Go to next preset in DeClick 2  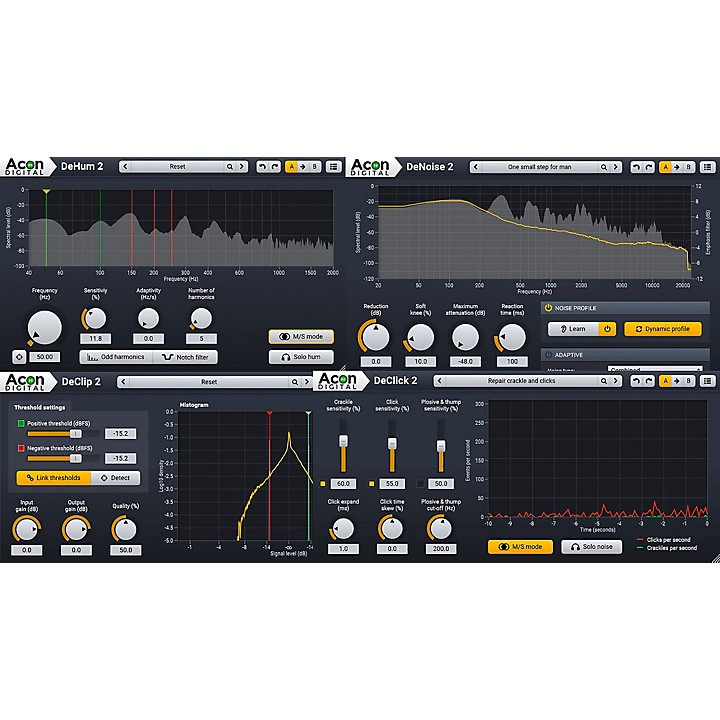point(616,381)
